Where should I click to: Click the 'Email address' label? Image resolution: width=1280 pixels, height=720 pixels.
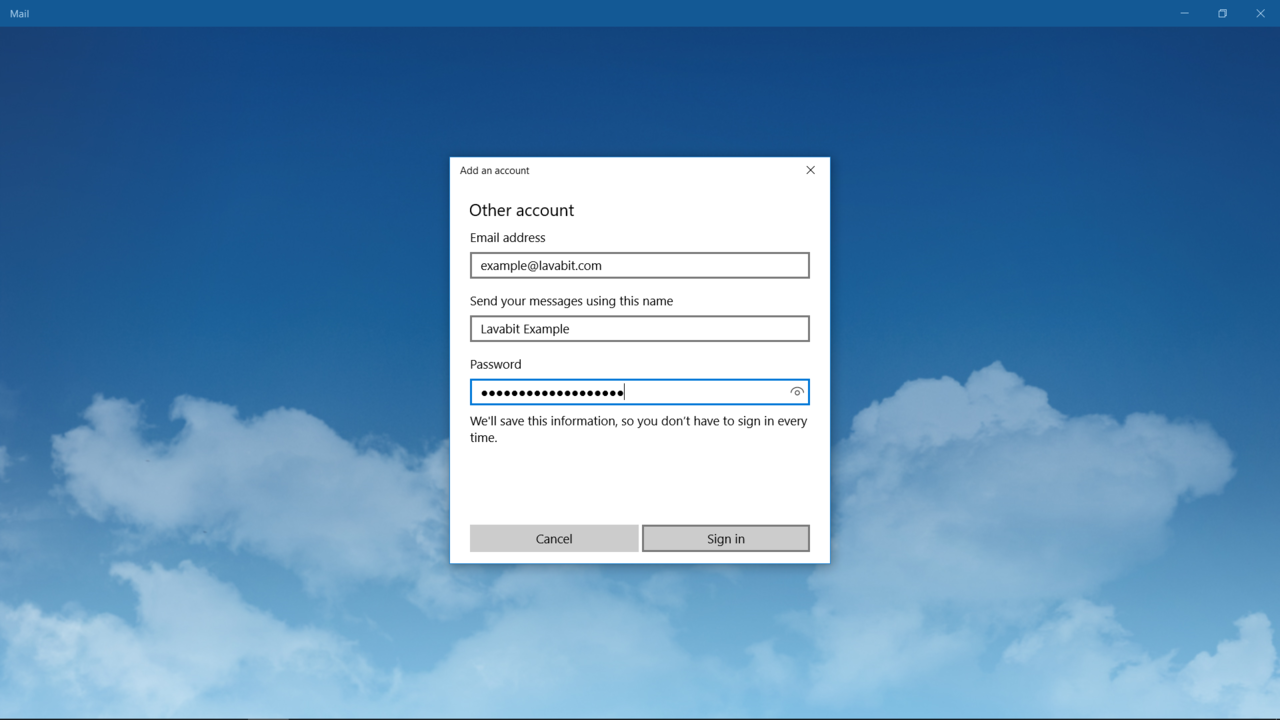508,237
